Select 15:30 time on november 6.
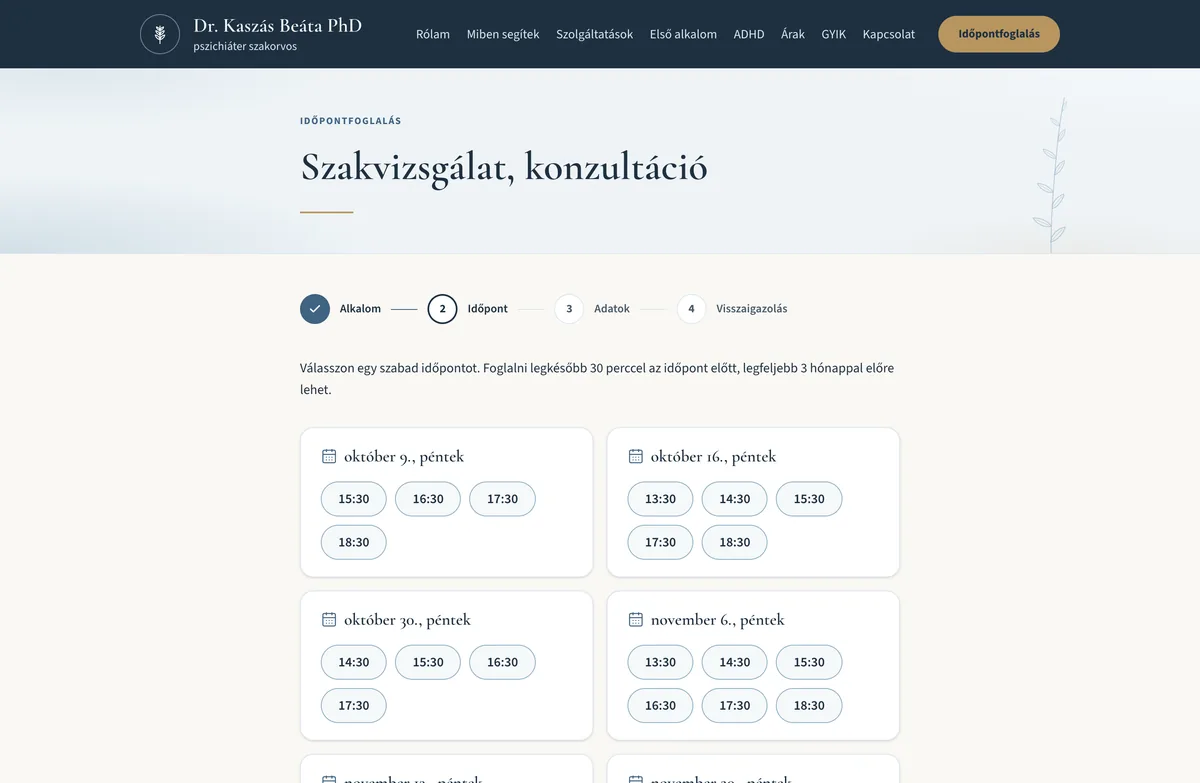Screen dimensions: 1200x783 coord(809,662)
